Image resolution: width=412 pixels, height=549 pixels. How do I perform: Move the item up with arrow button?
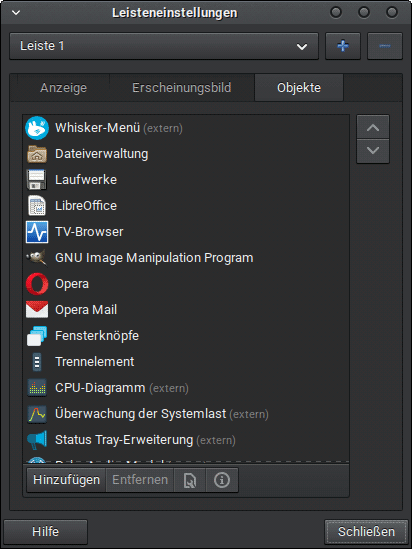point(373,127)
